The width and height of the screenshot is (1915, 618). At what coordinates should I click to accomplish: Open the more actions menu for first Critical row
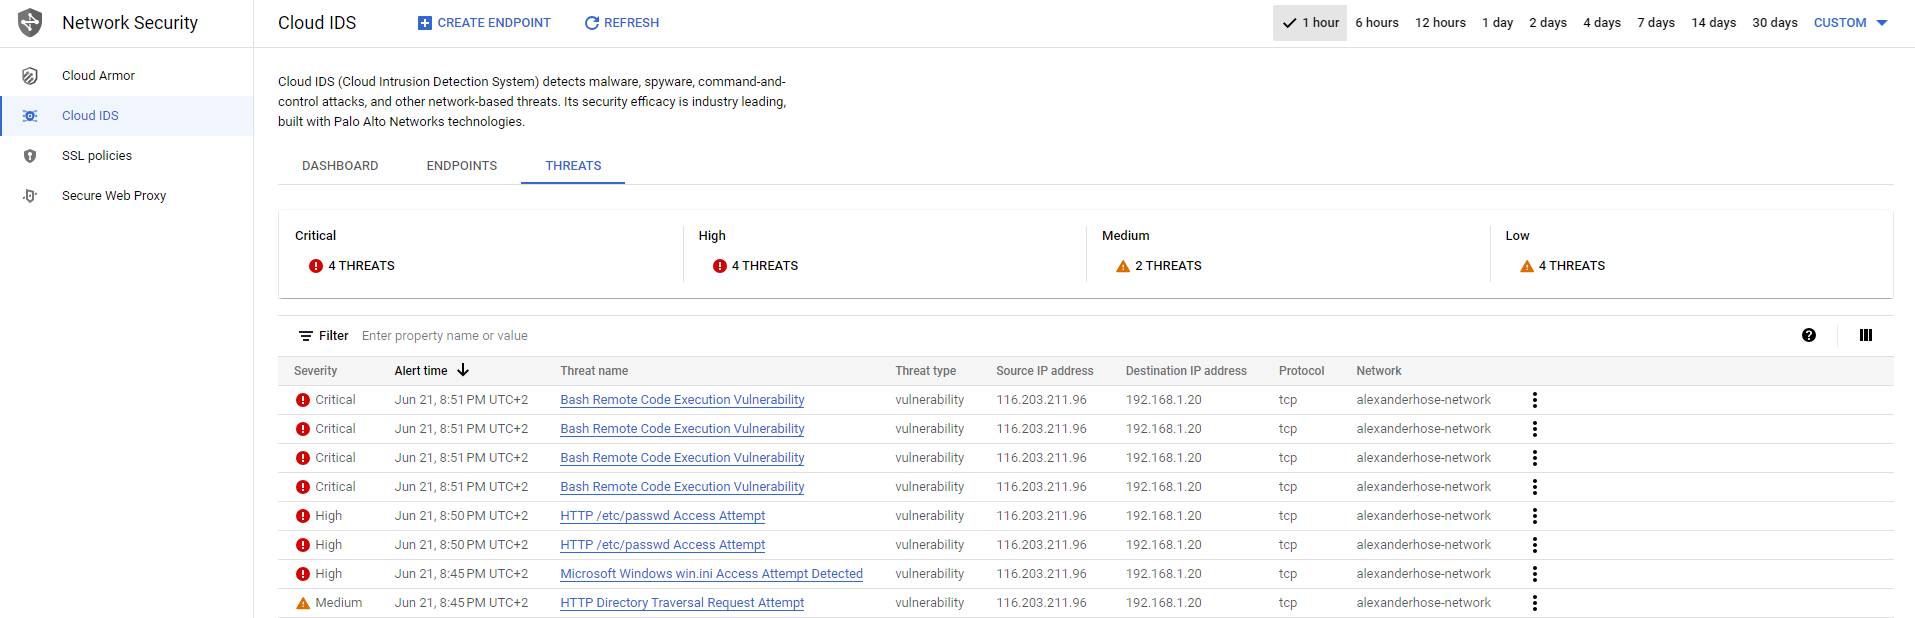coord(1535,400)
